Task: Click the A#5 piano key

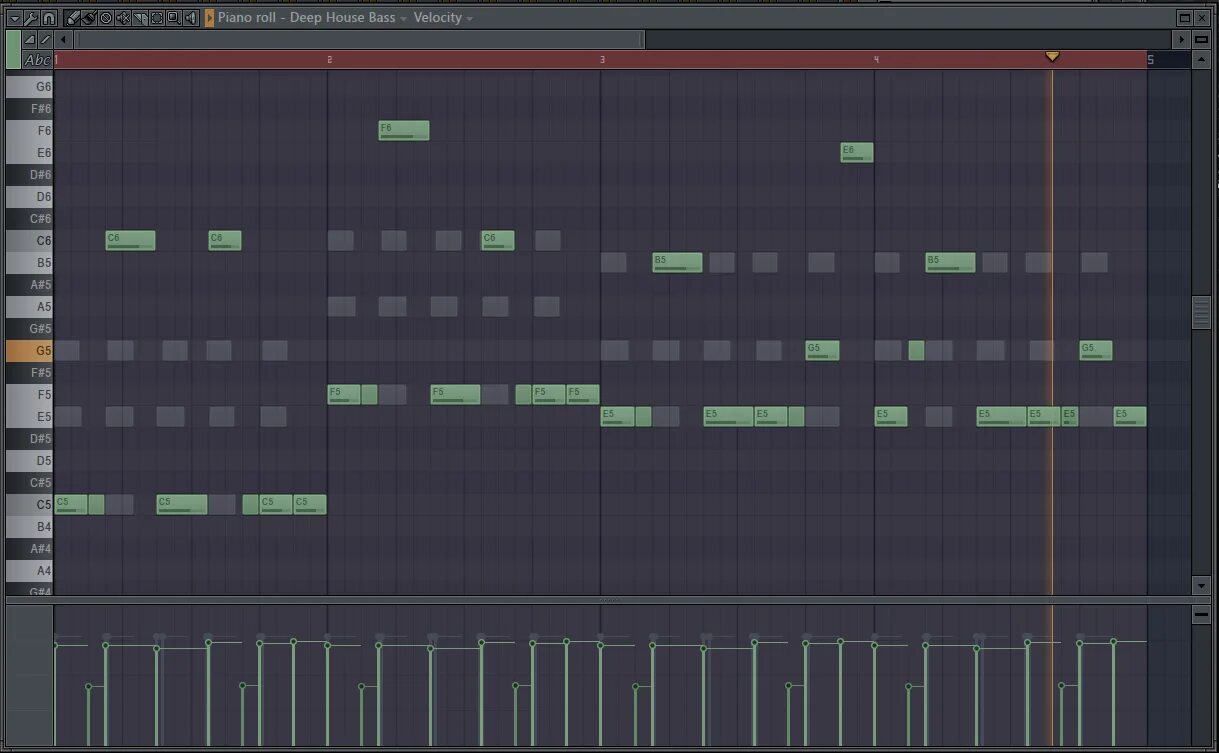Action: pyautogui.click(x=29, y=285)
